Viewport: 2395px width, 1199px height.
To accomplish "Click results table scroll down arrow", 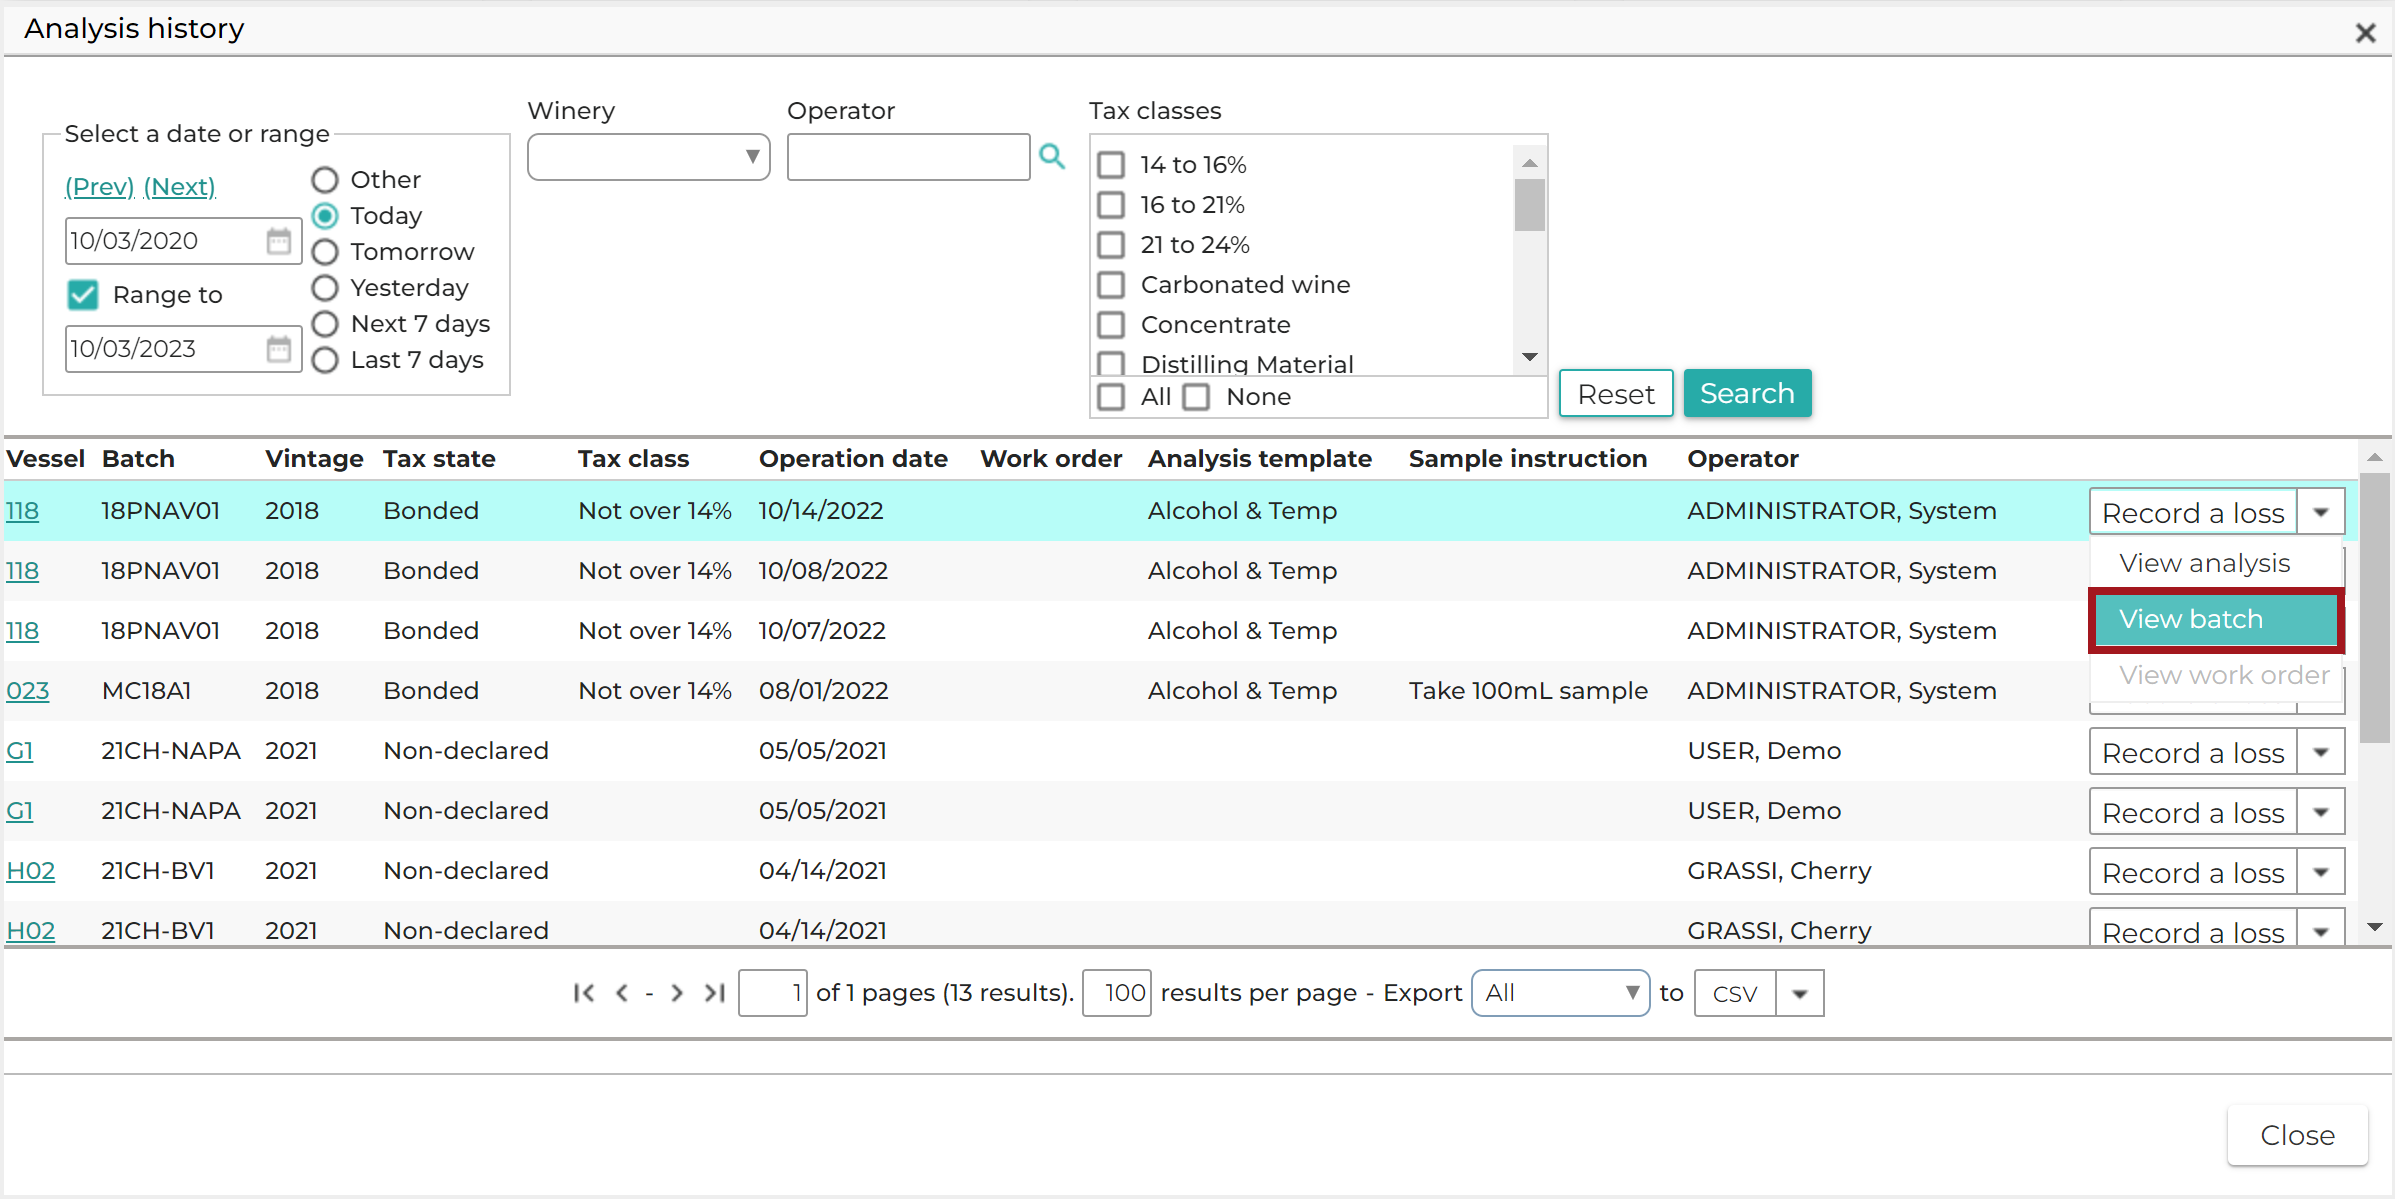I will coord(2374,928).
